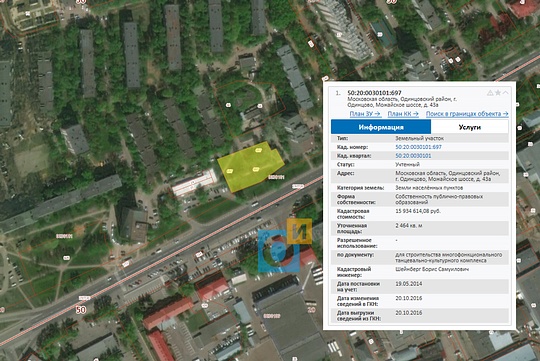Add parcel to favorites with star icon
Image resolution: width=540 pixels, height=361 pixels.
pyautogui.click(x=498, y=93)
